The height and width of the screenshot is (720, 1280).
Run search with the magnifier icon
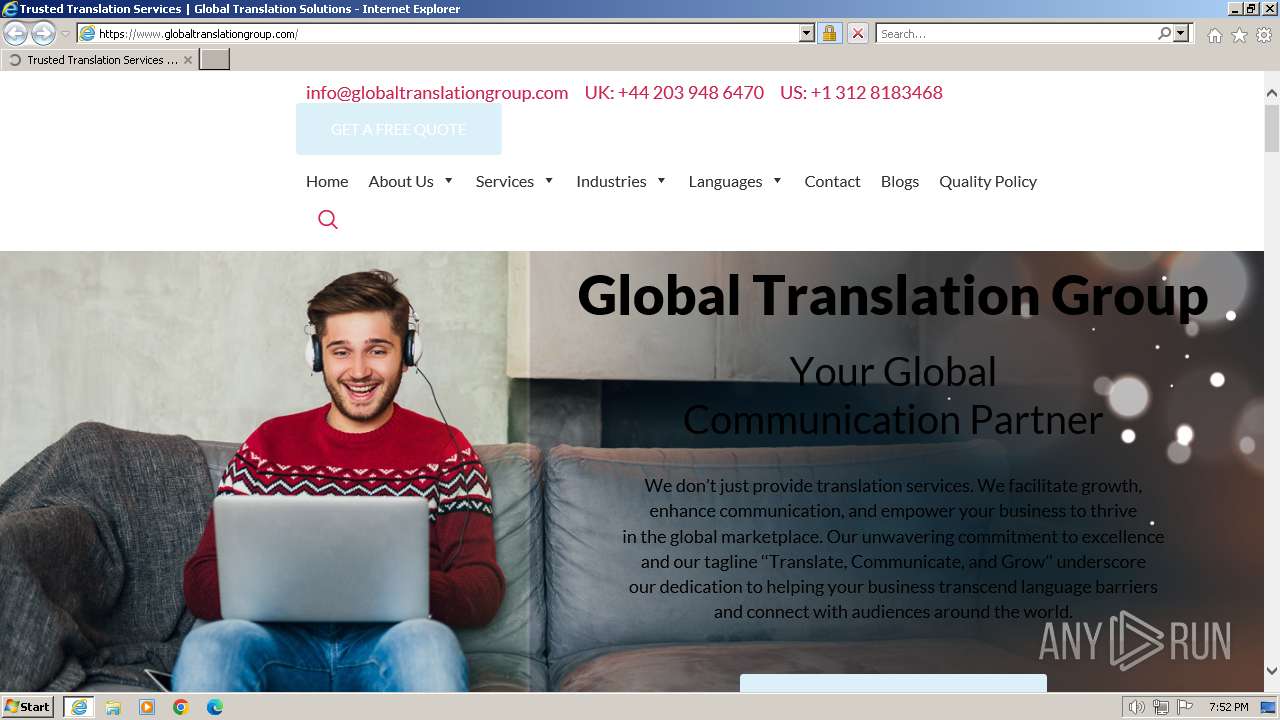(1164, 33)
